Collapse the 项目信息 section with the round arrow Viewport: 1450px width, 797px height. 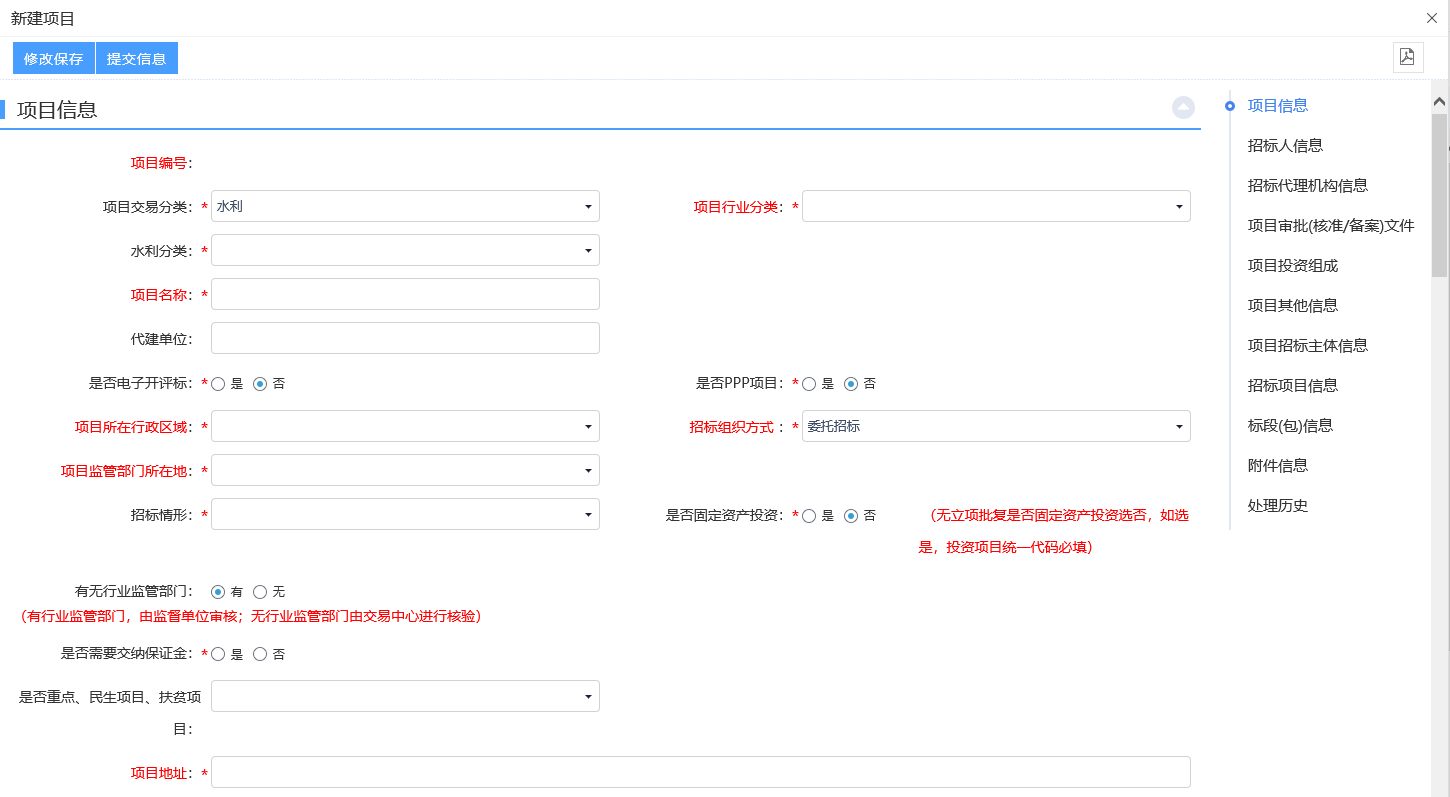(1183, 108)
